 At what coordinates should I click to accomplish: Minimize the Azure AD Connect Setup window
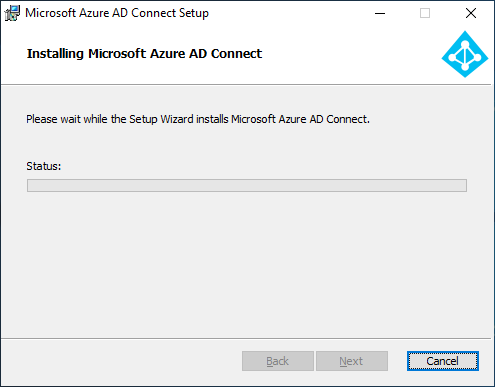[x=380, y=13]
